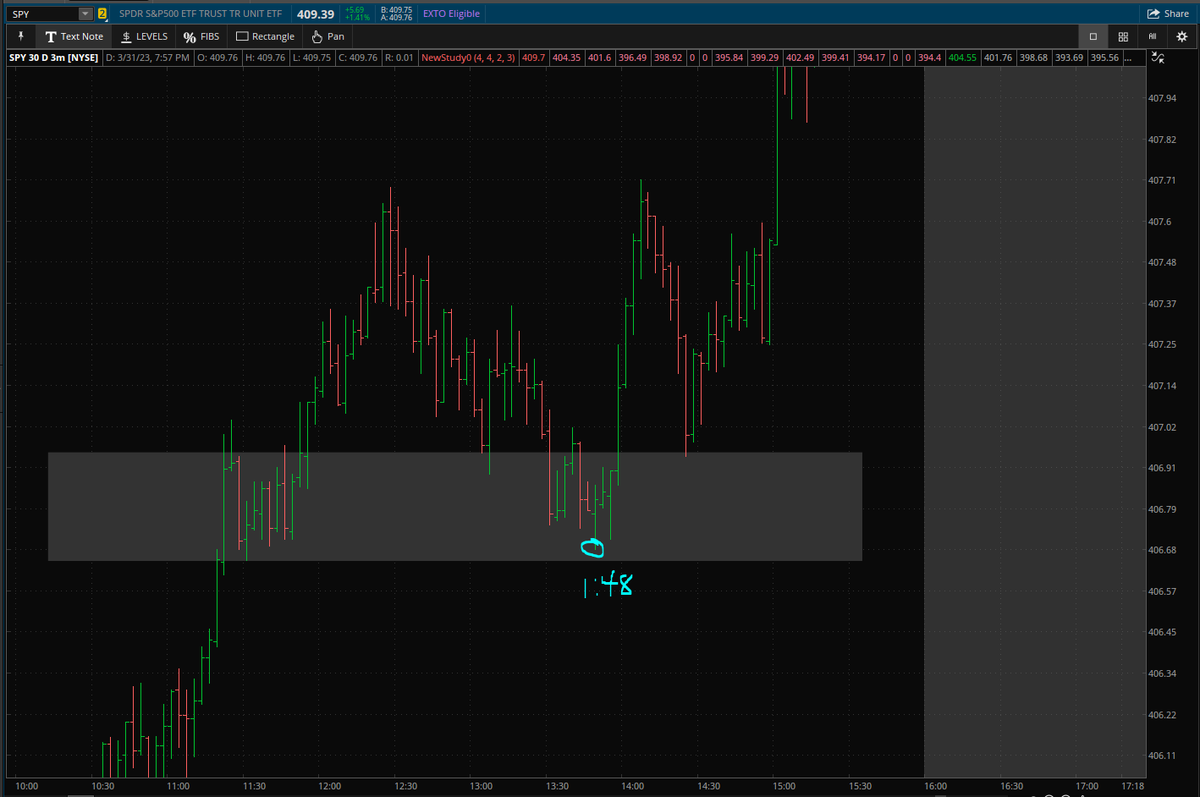Click the study value 396.49

[x=632, y=57]
